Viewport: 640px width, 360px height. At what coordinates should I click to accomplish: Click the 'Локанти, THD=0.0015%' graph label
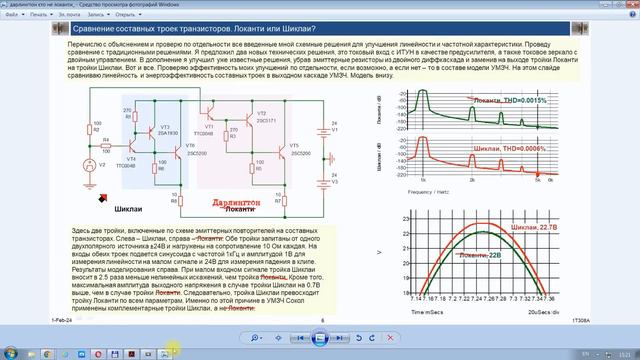coord(509,100)
